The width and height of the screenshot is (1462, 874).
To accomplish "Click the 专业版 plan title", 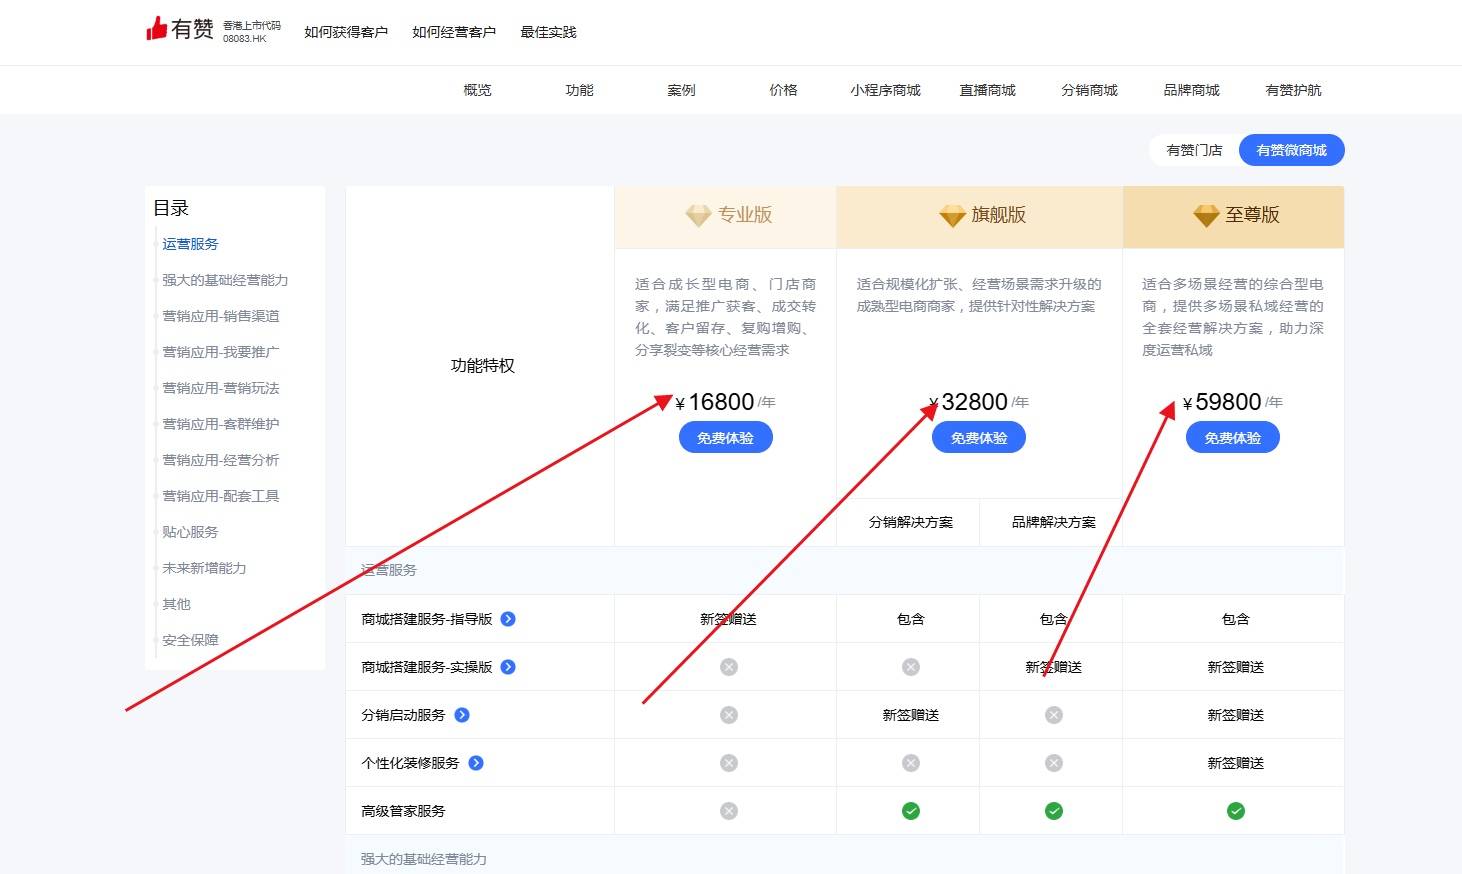I will 745,215.
